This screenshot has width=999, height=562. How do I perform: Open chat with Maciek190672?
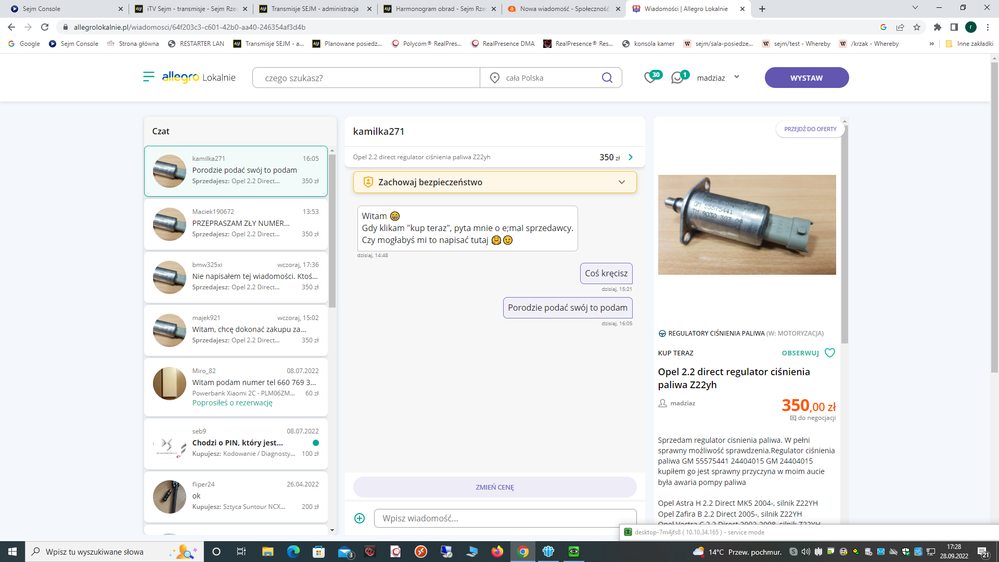coord(236,224)
